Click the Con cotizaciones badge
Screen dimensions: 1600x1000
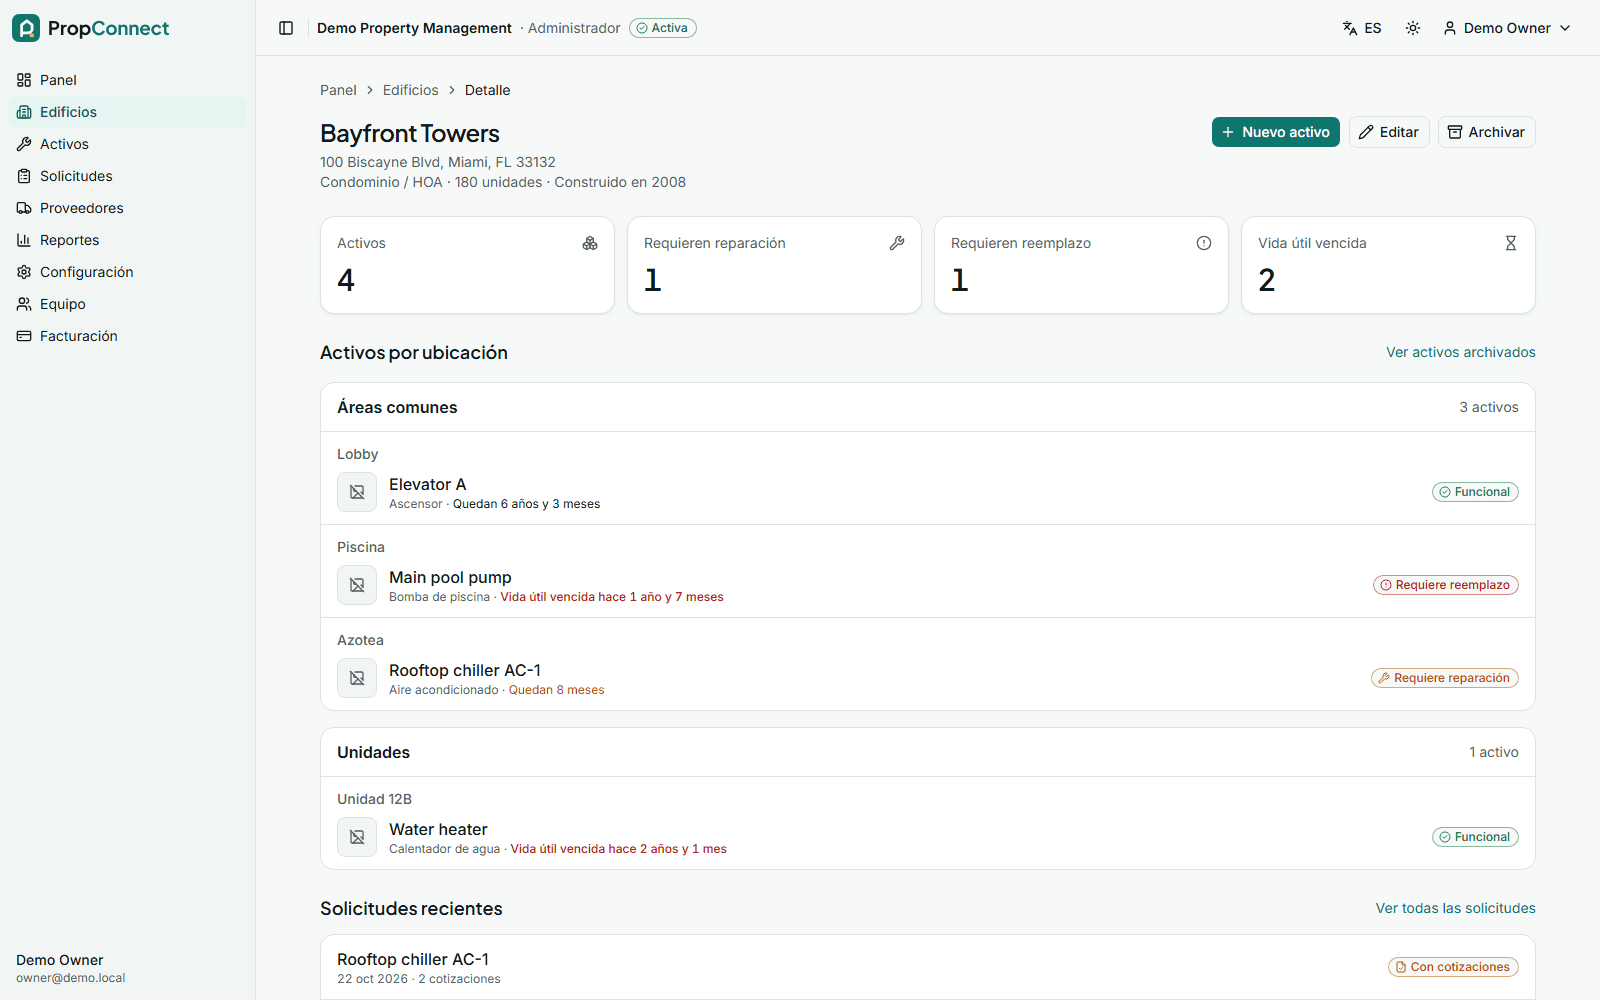1453,967
